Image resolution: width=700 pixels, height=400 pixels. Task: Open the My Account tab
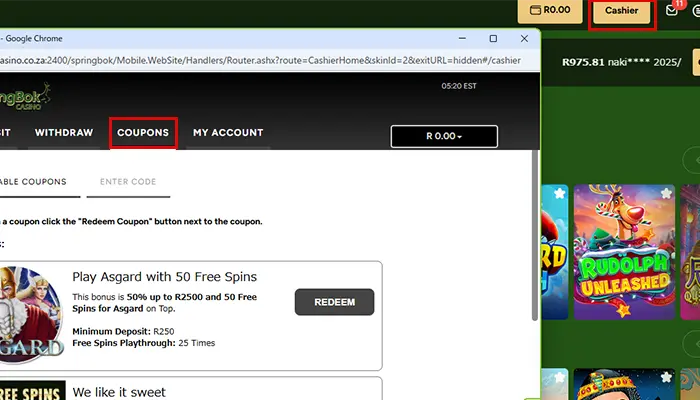click(228, 133)
